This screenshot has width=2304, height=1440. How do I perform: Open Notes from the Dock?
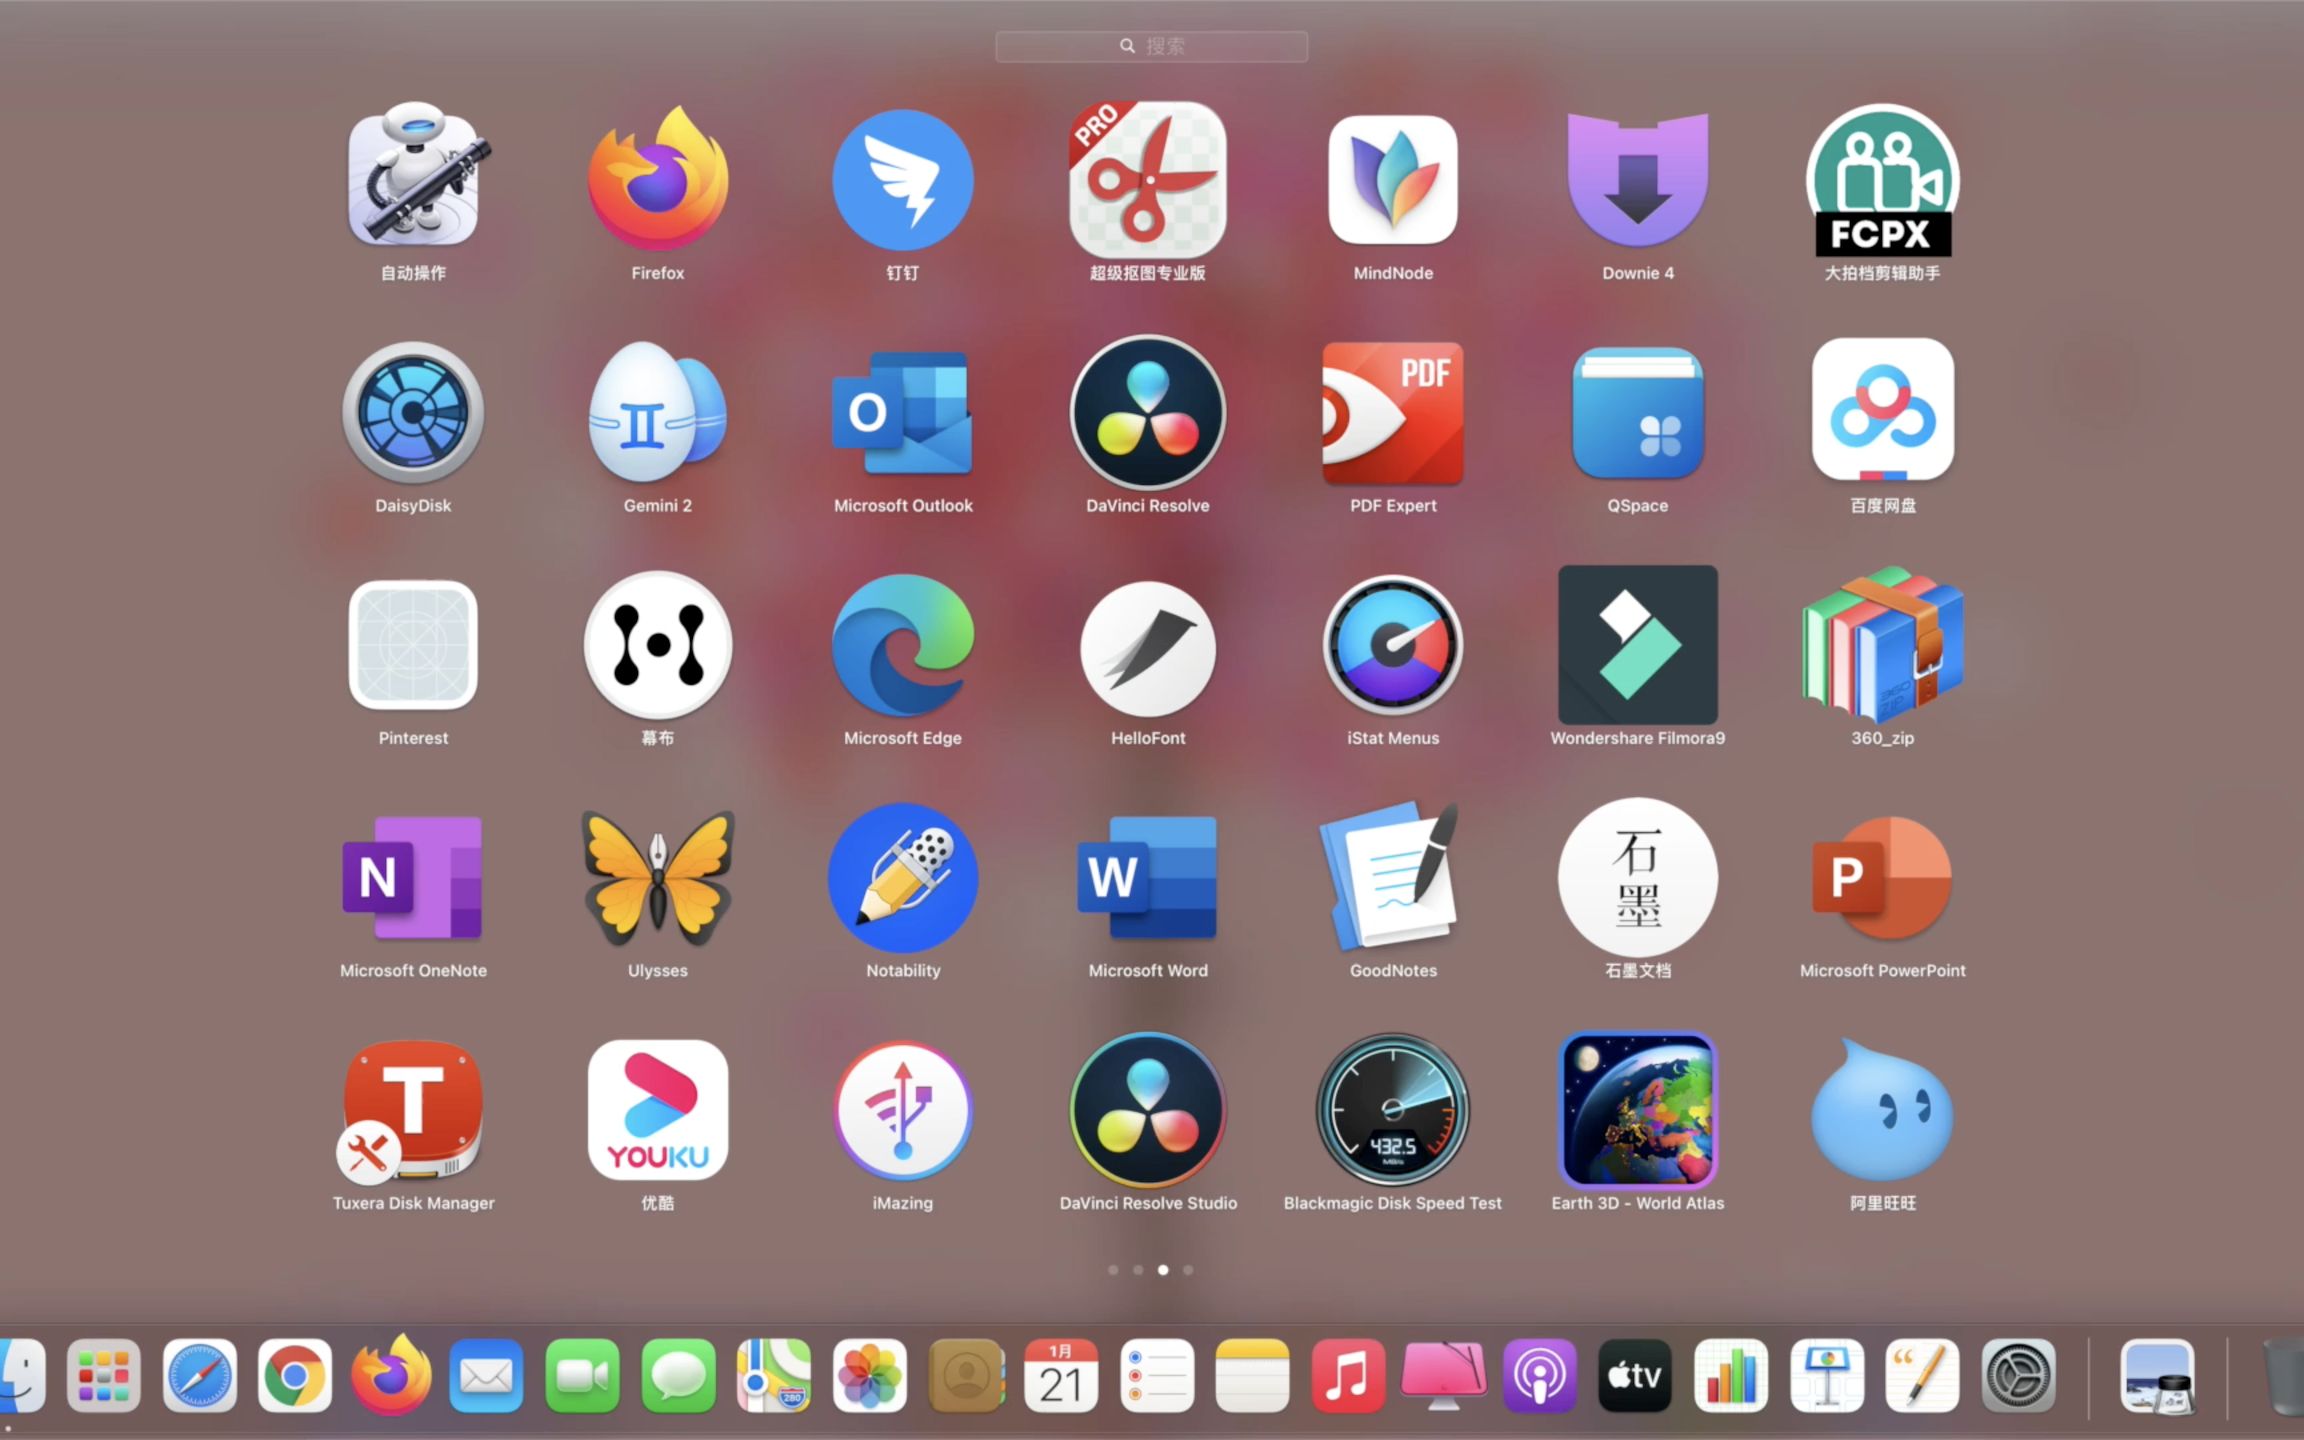click(x=1252, y=1376)
